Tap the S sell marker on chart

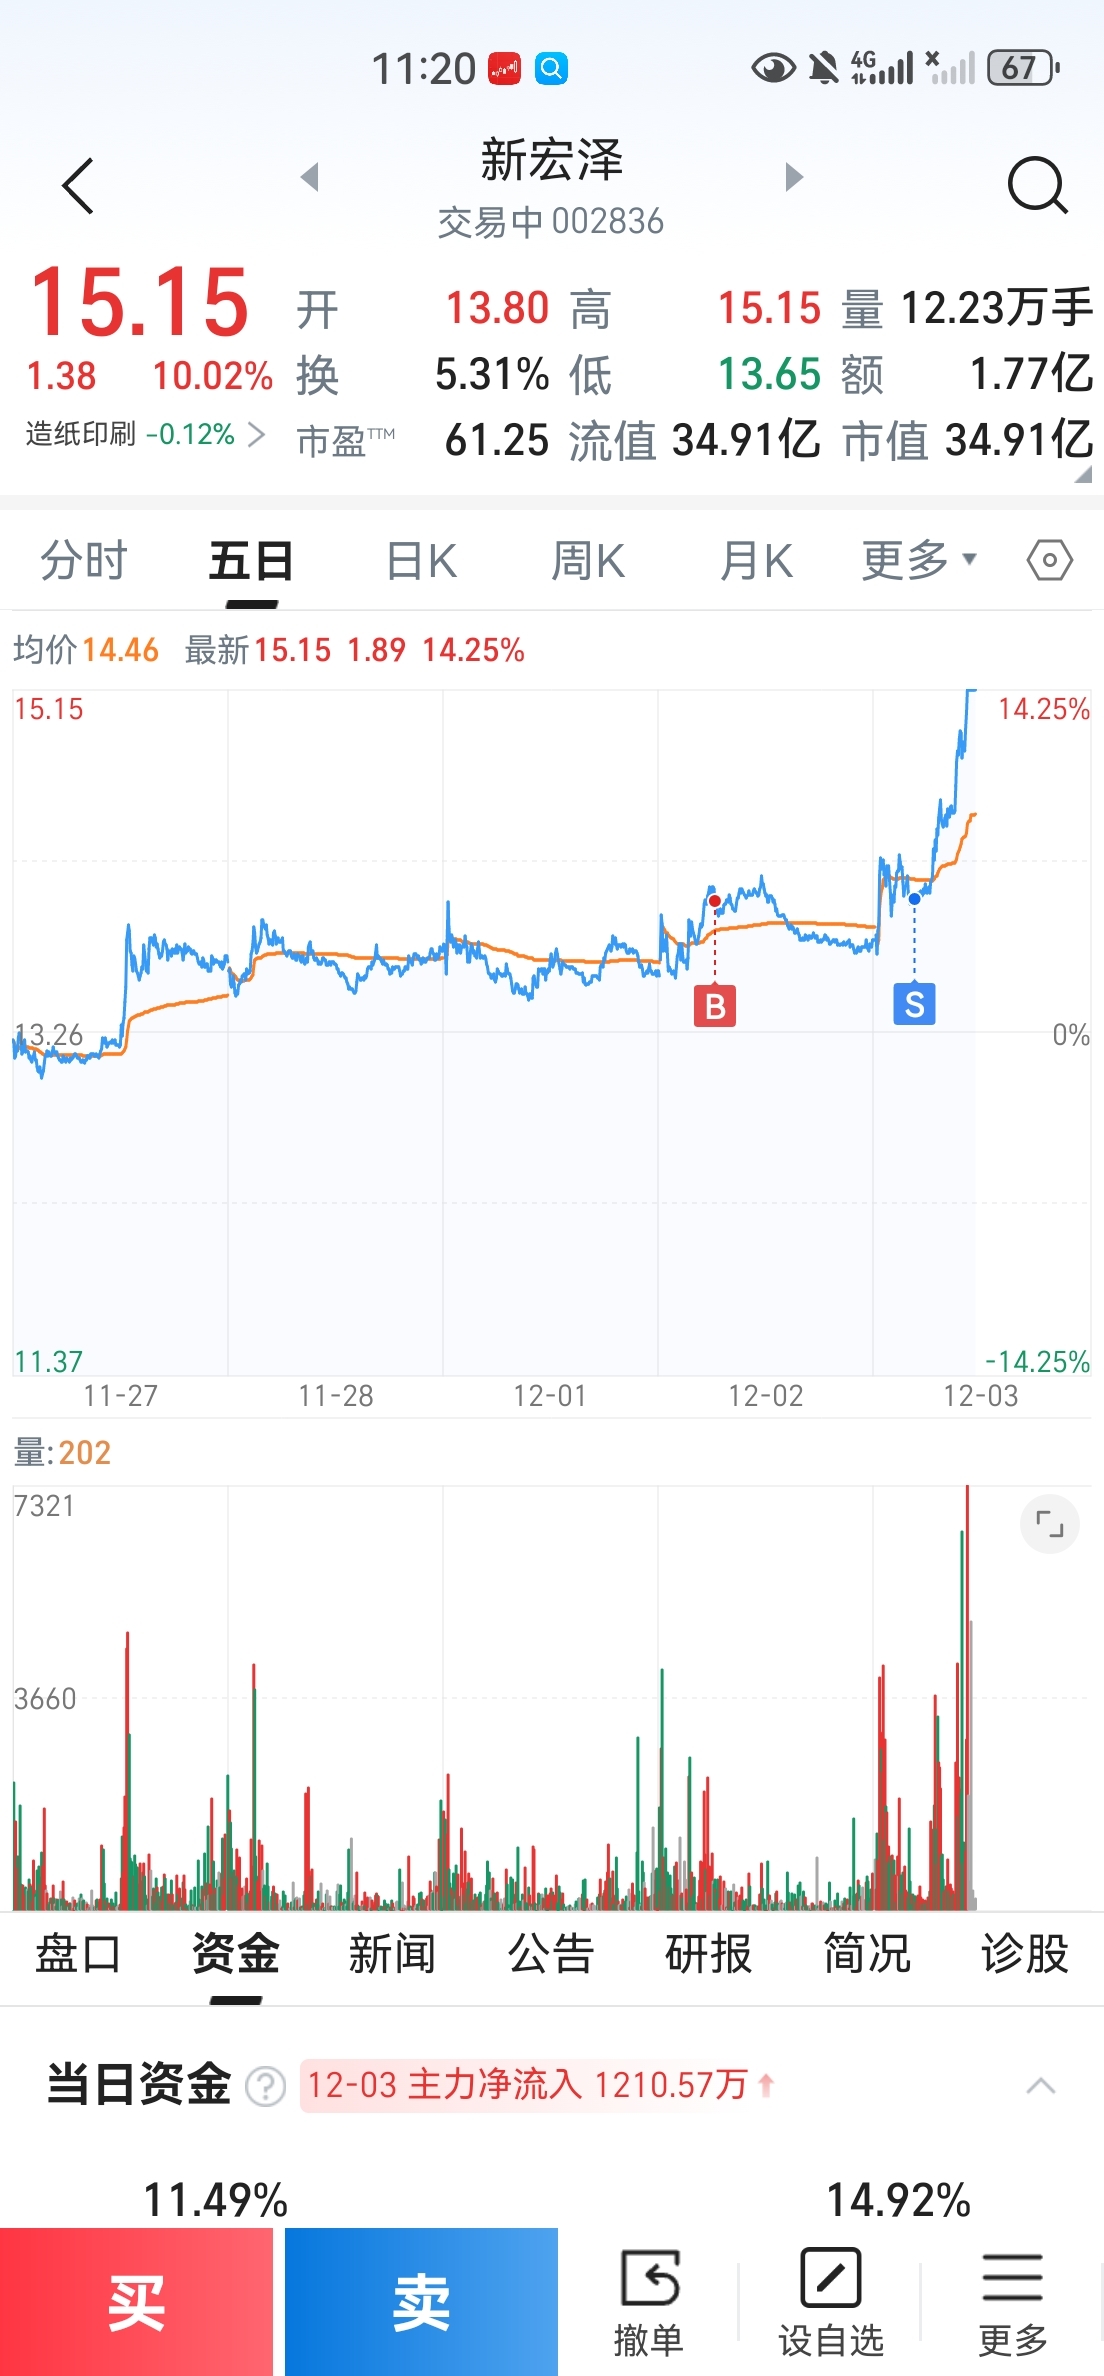[x=914, y=1004]
